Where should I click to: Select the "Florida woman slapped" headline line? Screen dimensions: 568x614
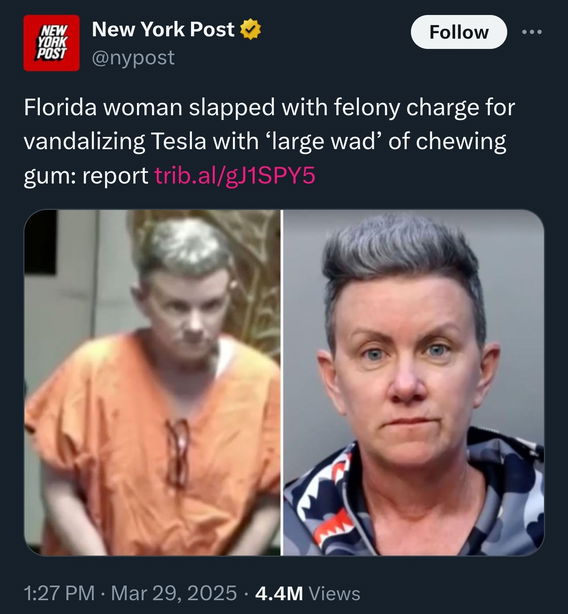[x=269, y=108]
